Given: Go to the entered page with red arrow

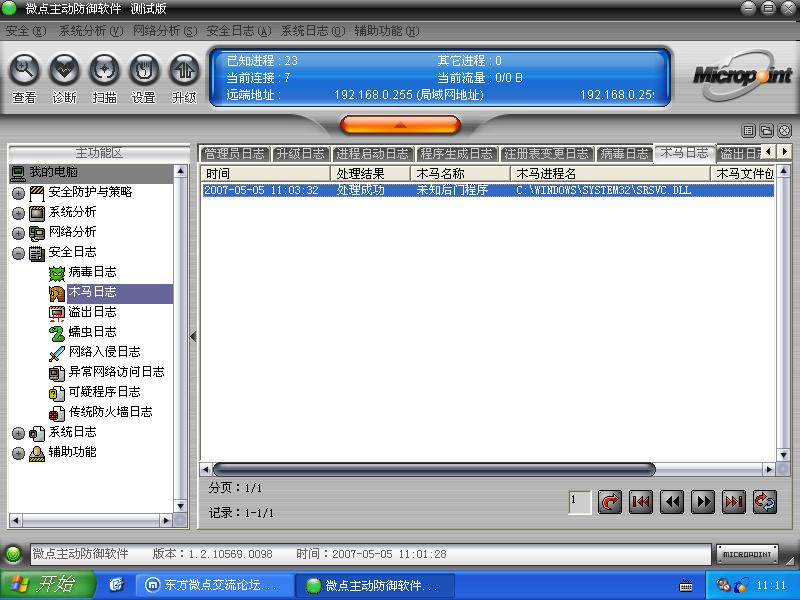Looking at the screenshot, I should click(609, 502).
